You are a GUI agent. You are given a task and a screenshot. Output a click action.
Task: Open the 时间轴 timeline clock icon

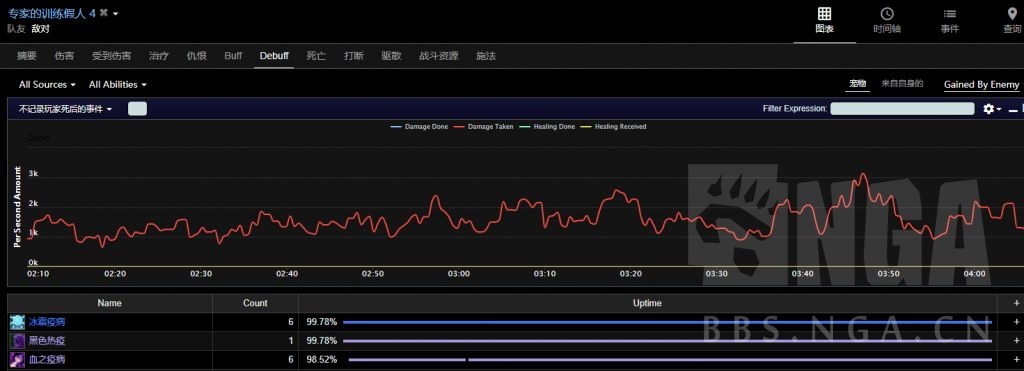887,14
